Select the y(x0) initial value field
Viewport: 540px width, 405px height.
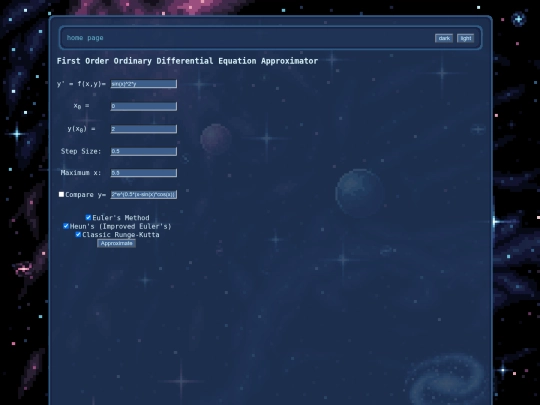[x=144, y=129]
